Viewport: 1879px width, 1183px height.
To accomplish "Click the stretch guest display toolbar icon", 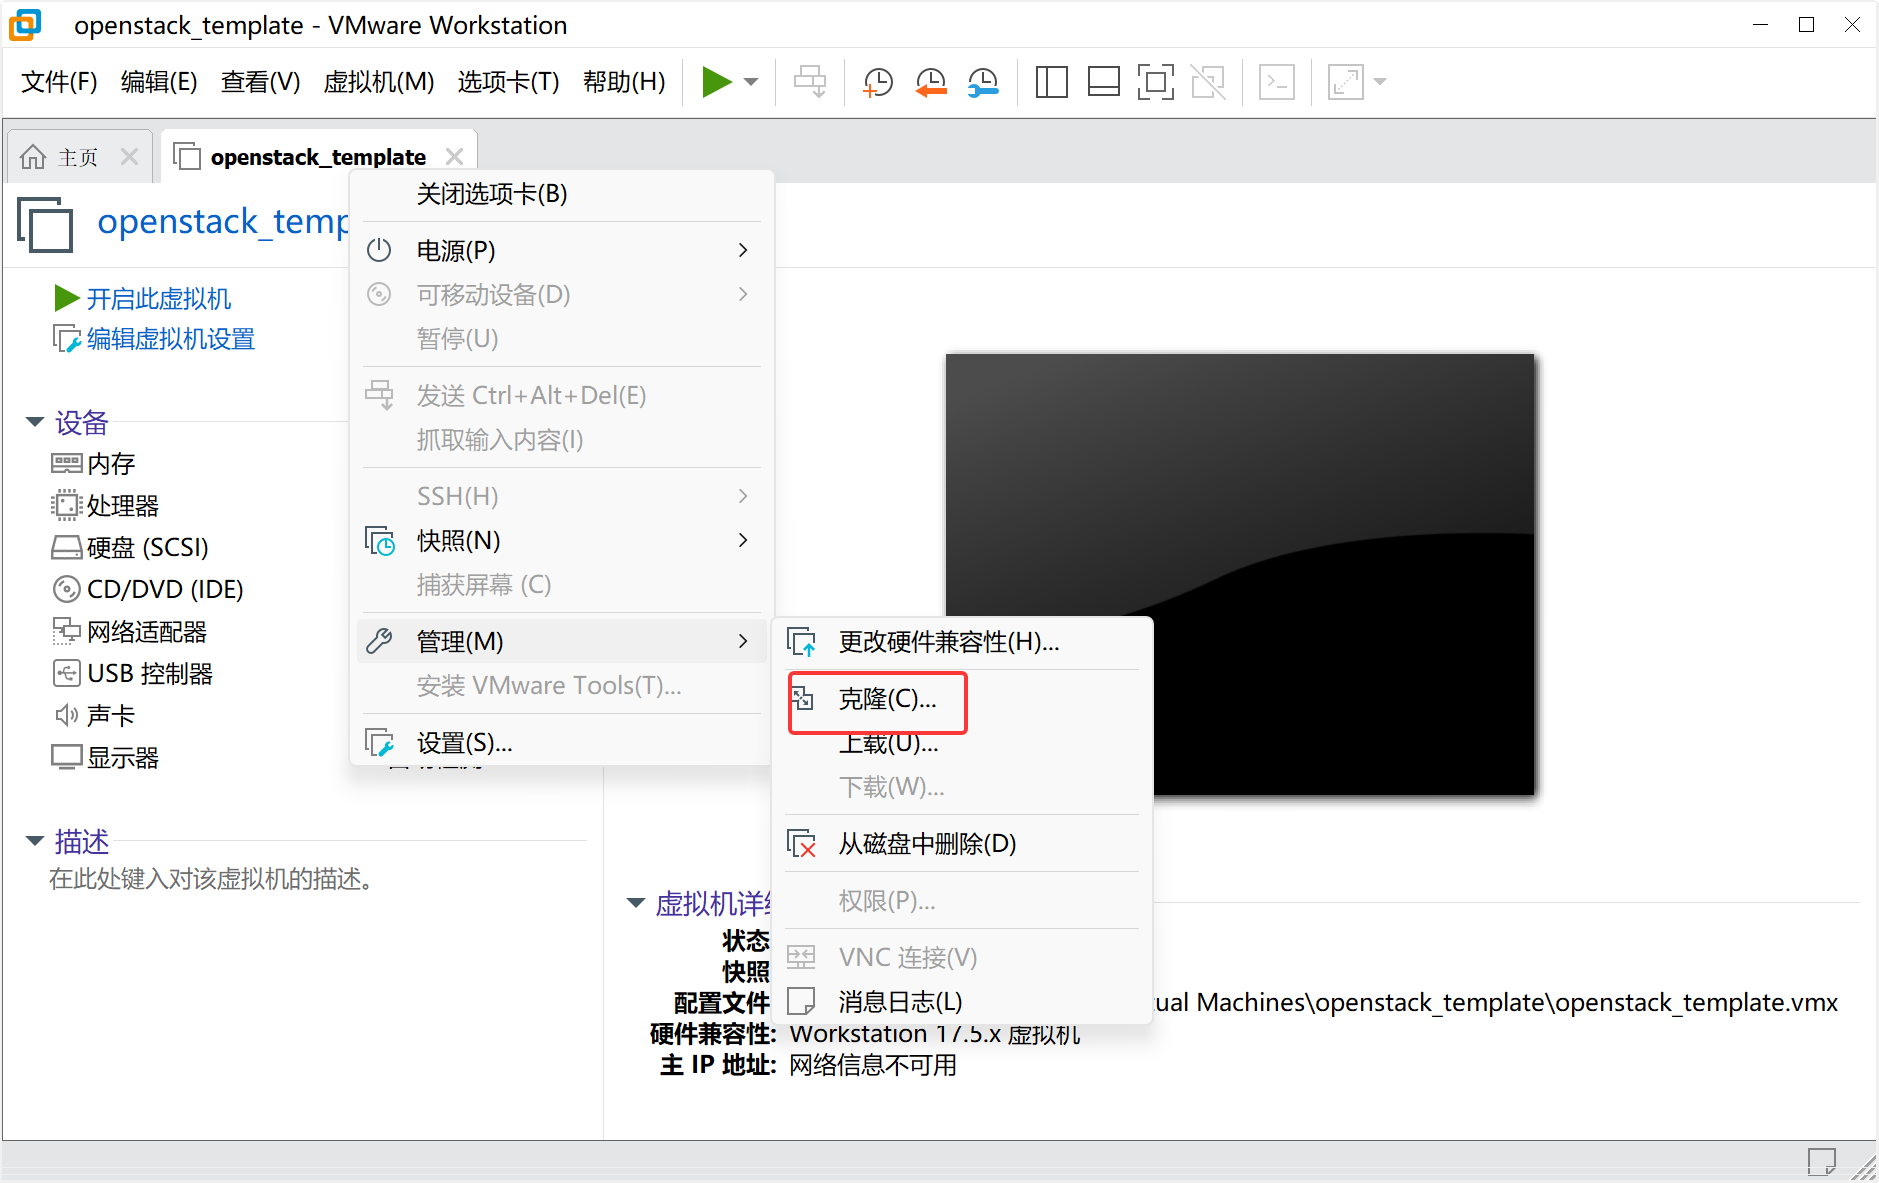I will [1346, 82].
